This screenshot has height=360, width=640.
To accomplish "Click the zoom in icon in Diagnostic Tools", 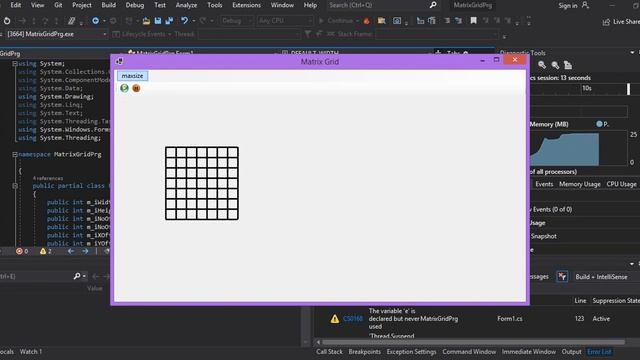I will tap(542, 65).
